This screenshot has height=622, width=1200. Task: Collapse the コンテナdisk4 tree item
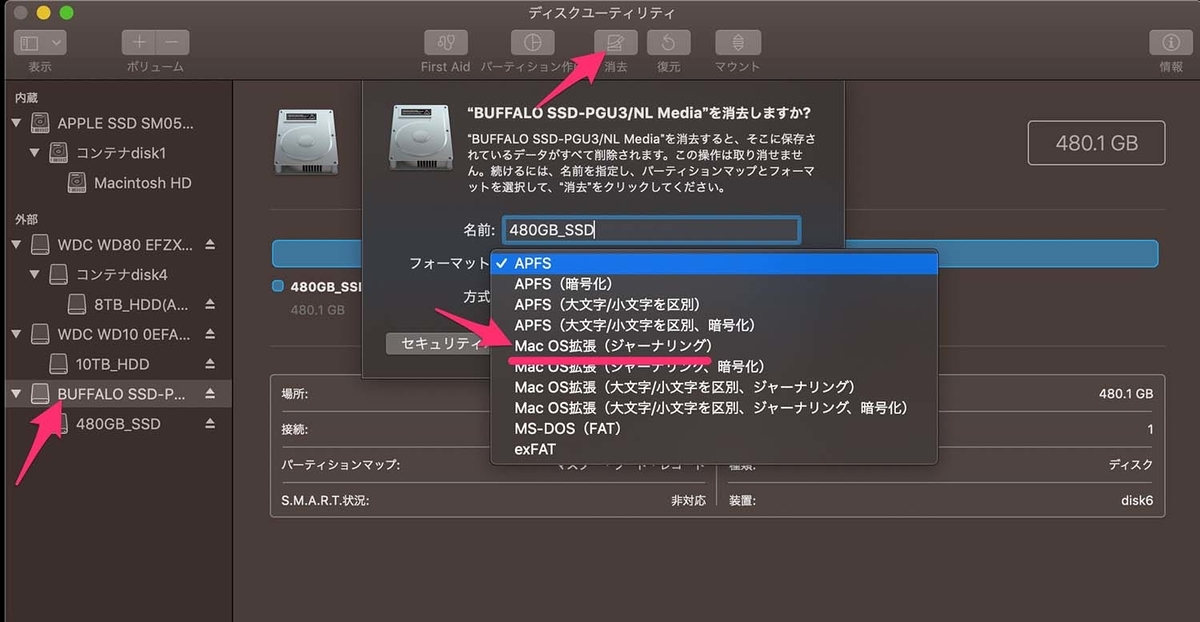tap(35, 274)
